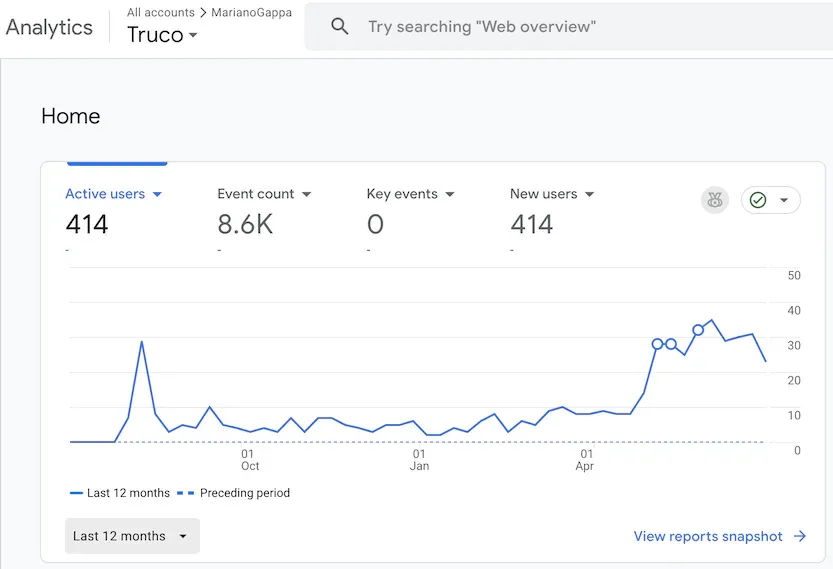Expand the Key events metric dropdown
The height and width of the screenshot is (569, 833).
point(450,194)
